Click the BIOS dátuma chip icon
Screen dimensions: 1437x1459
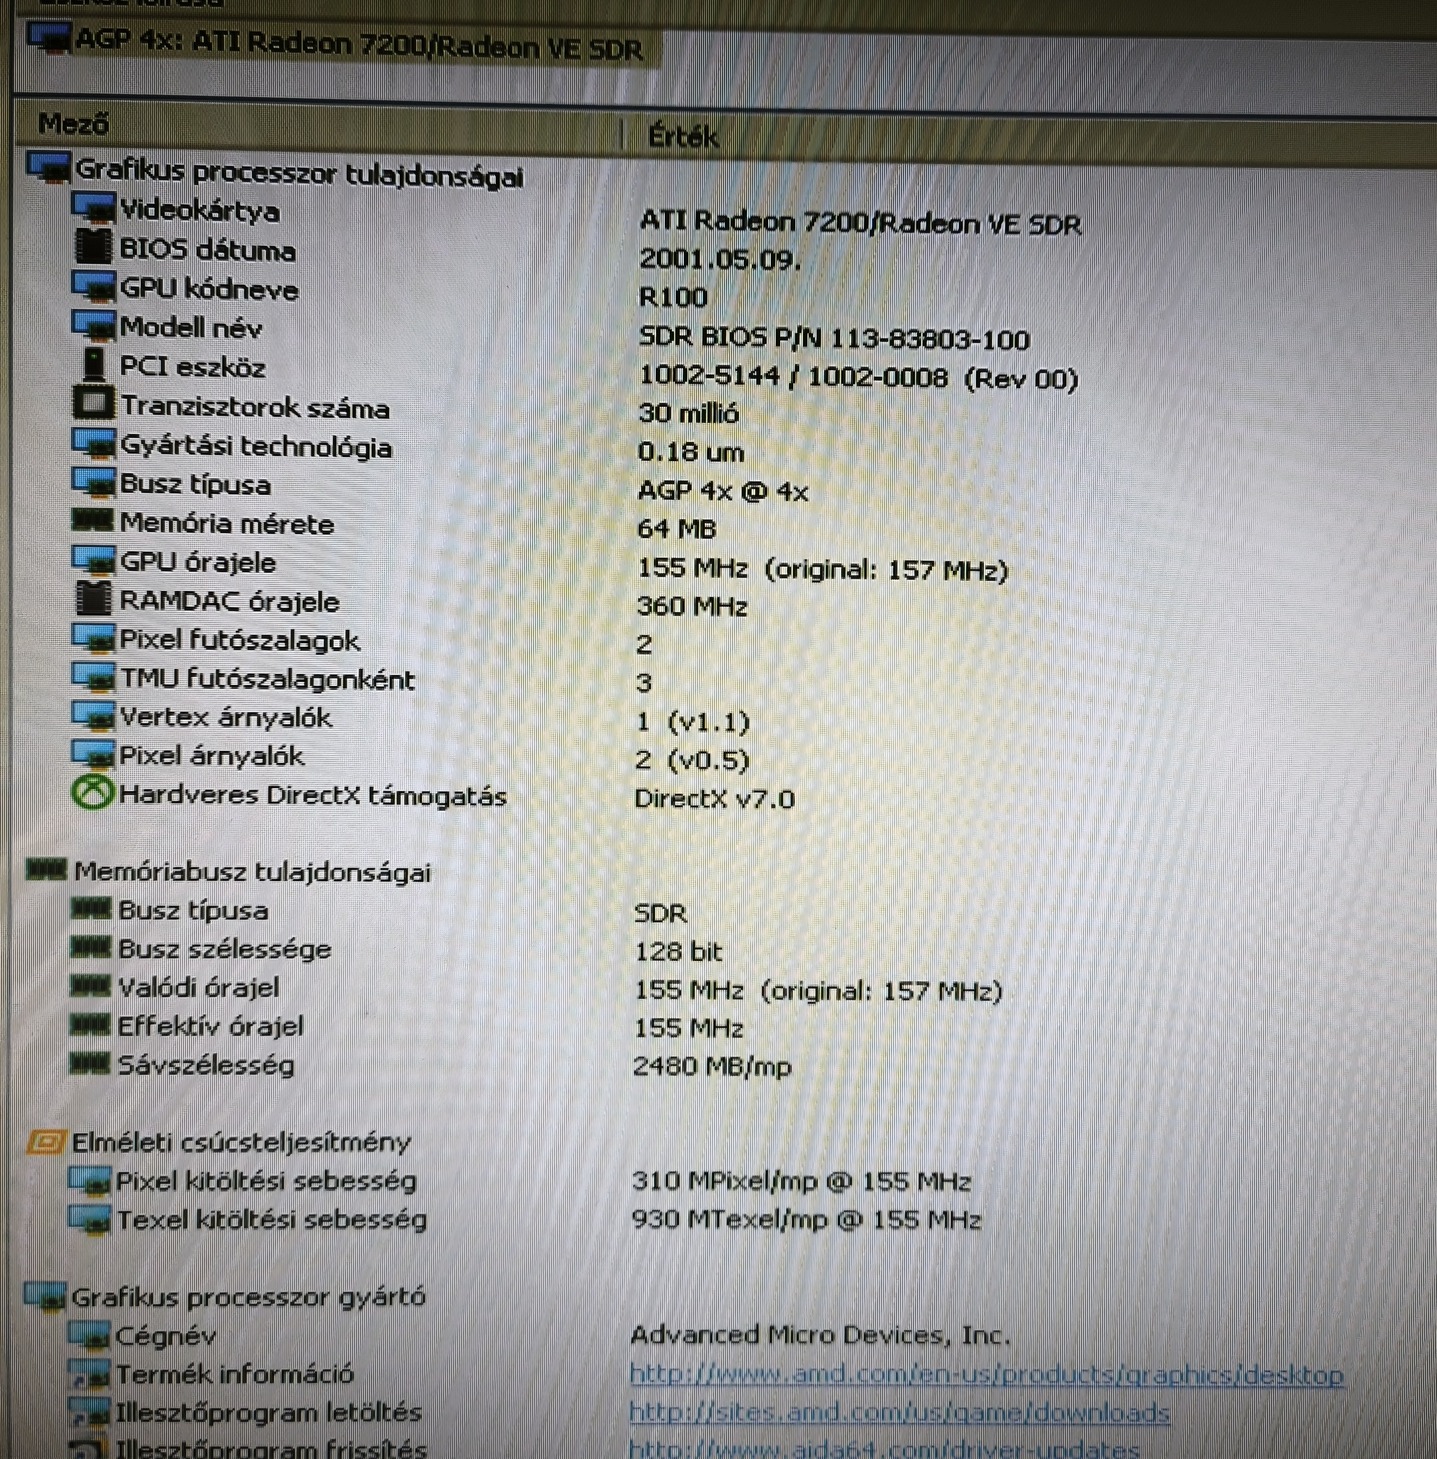[x=93, y=246]
